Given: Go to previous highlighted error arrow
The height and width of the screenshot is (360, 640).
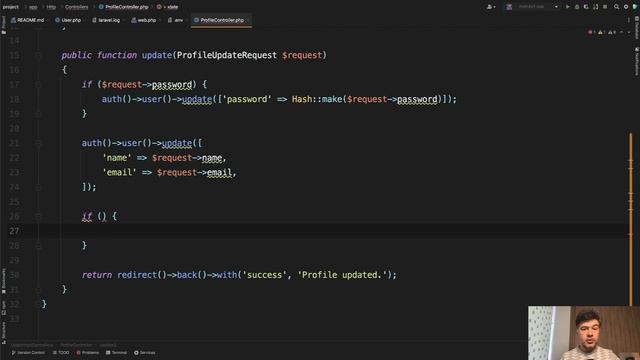Looking at the screenshot, I should pos(621,32).
